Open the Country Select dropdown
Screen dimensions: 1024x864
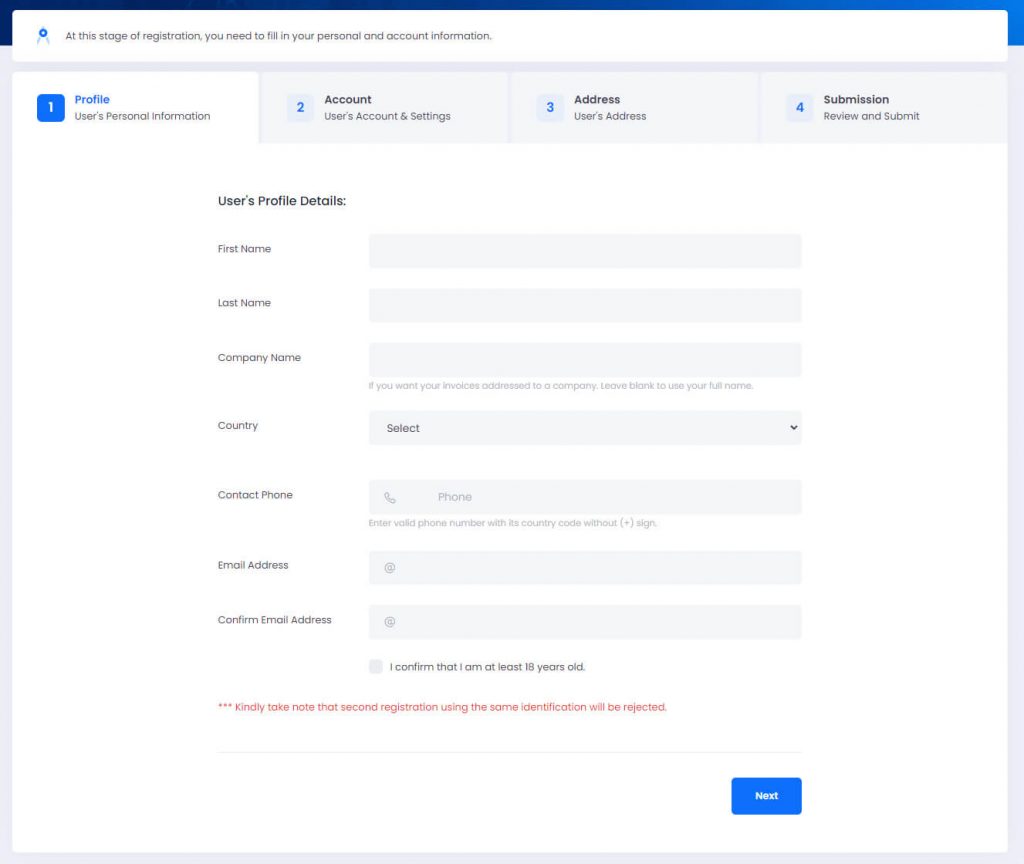pyautogui.click(x=585, y=427)
